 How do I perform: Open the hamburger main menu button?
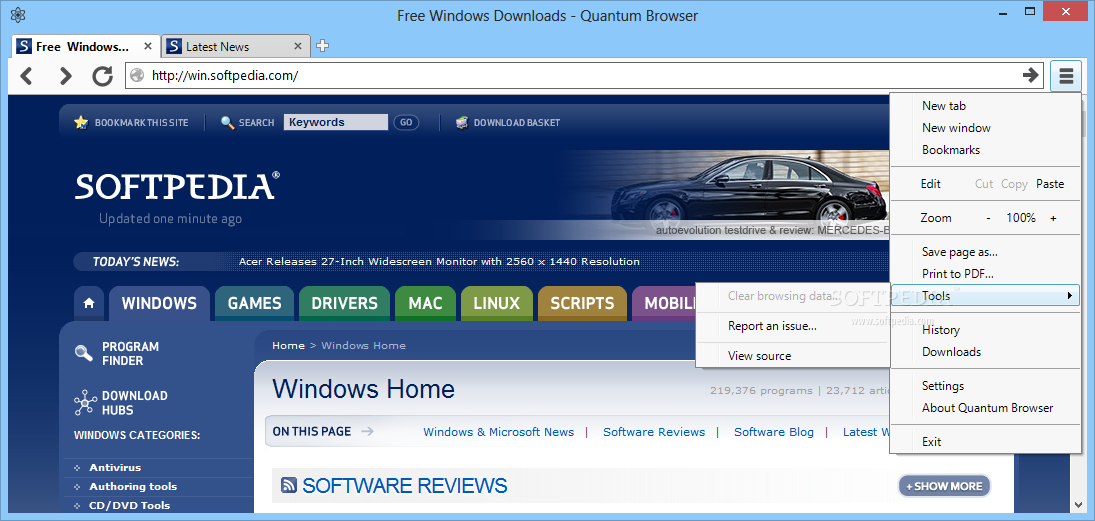pos(1066,75)
